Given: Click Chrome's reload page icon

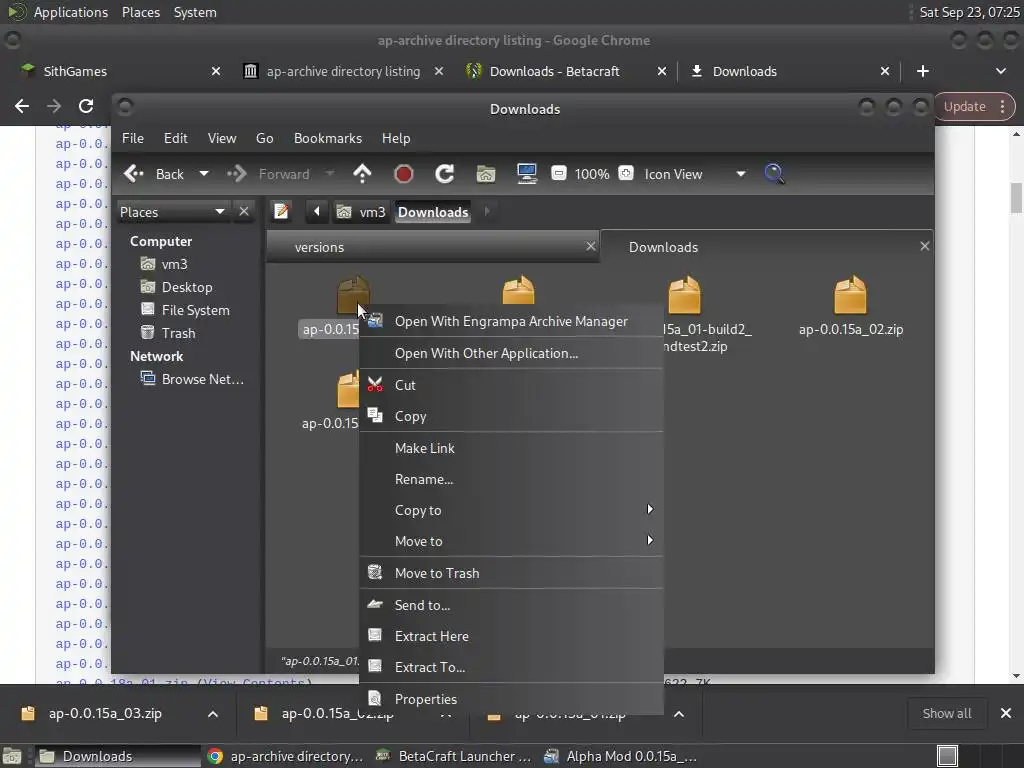Looking at the screenshot, I should (x=86, y=106).
